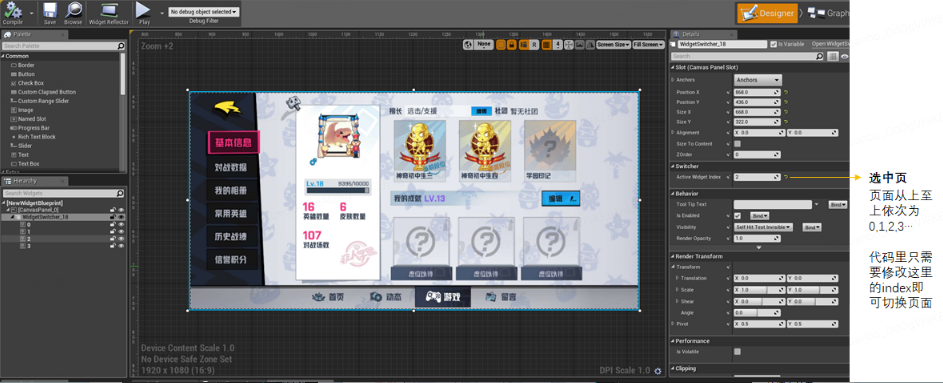This screenshot has height=383, width=943.
Task: Toggle visibility eye for child 1
Action: click(x=121, y=231)
